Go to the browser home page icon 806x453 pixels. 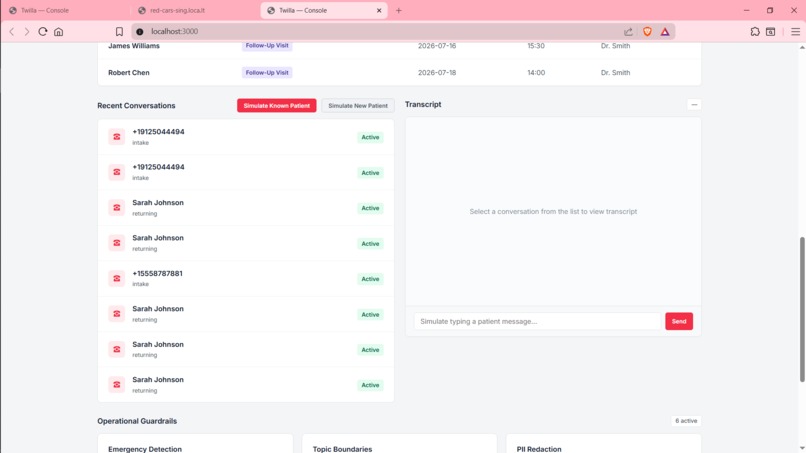click(x=59, y=32)
